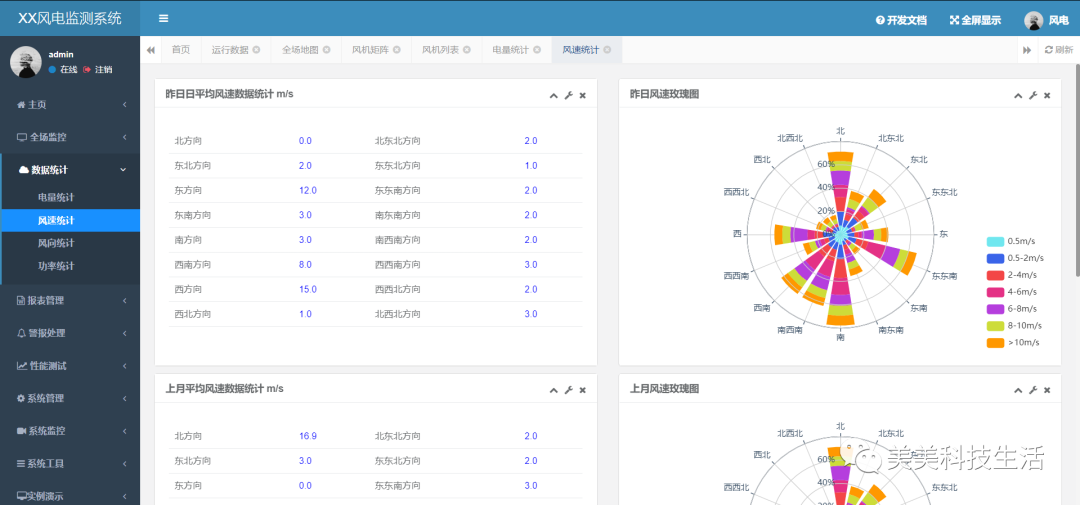Click the 注销 logout link

pos(98,70)
